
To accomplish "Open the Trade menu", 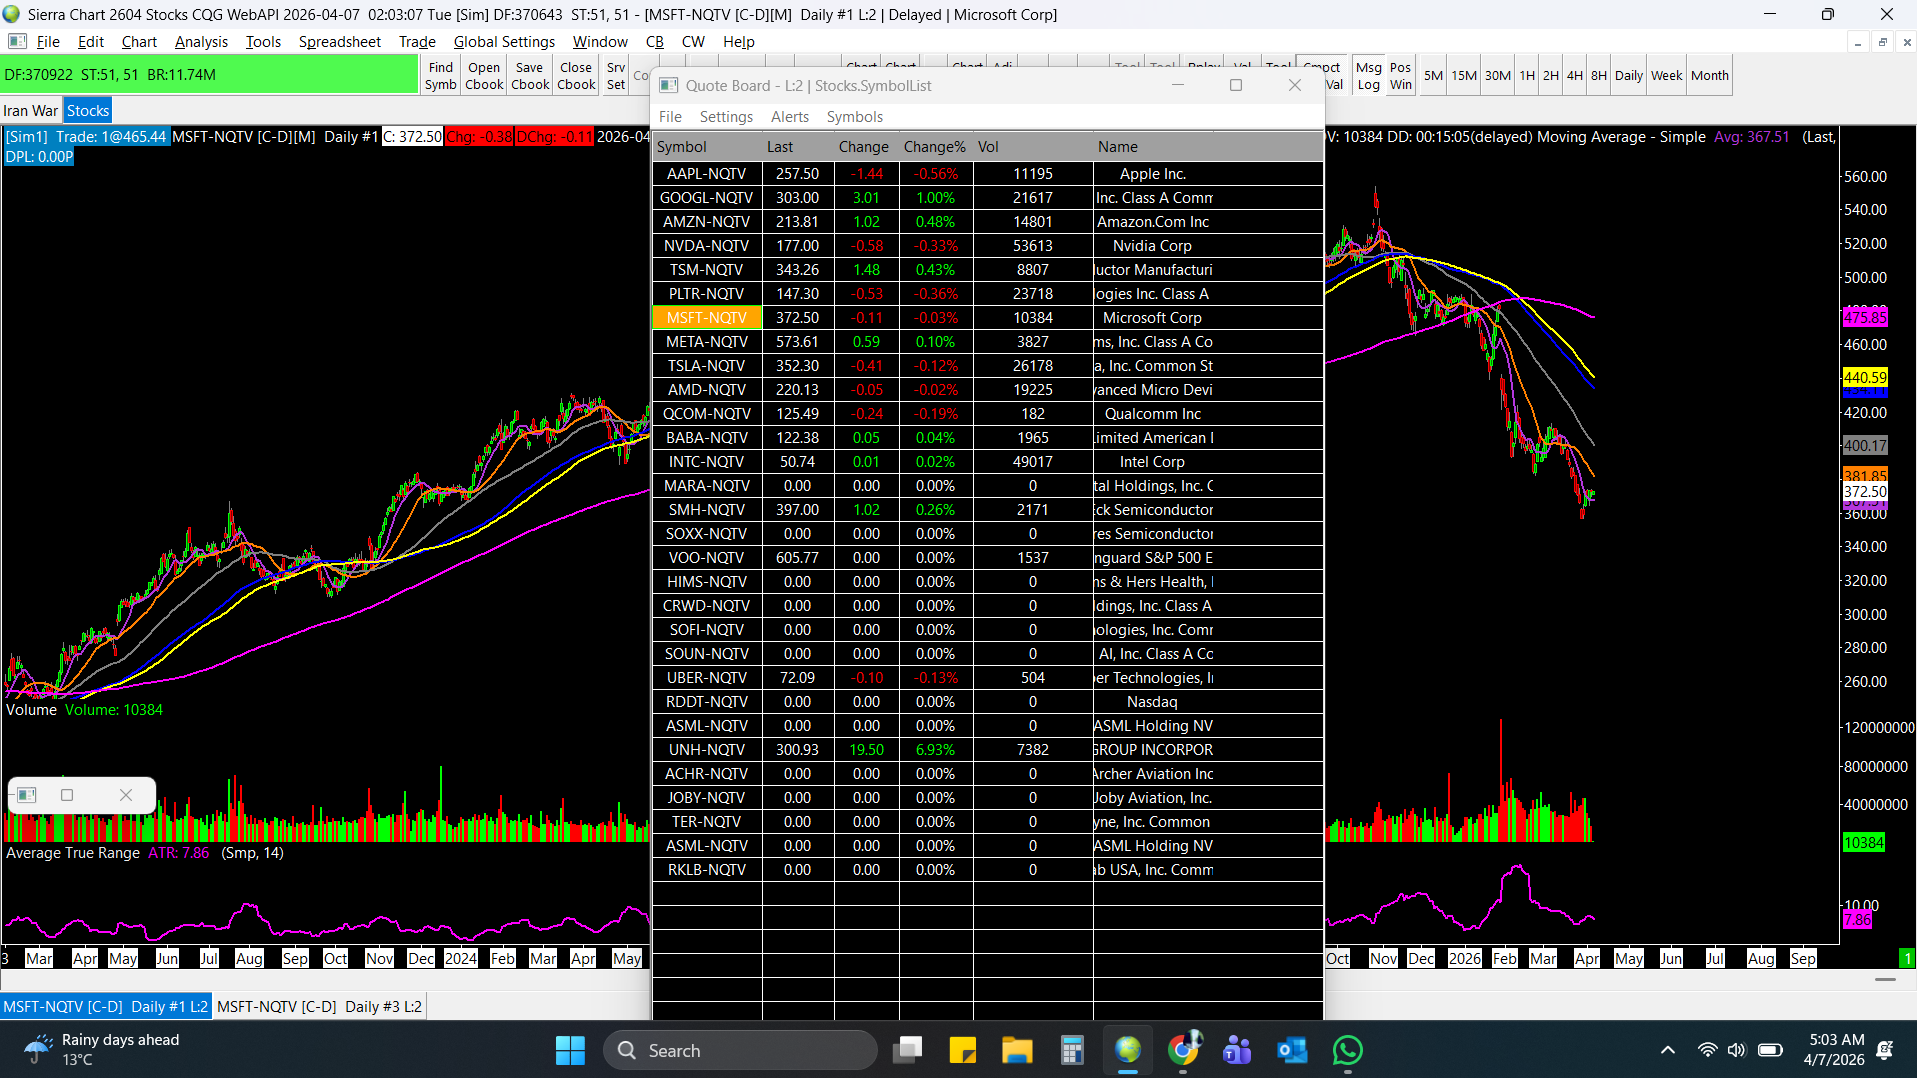I will (417, 41).
